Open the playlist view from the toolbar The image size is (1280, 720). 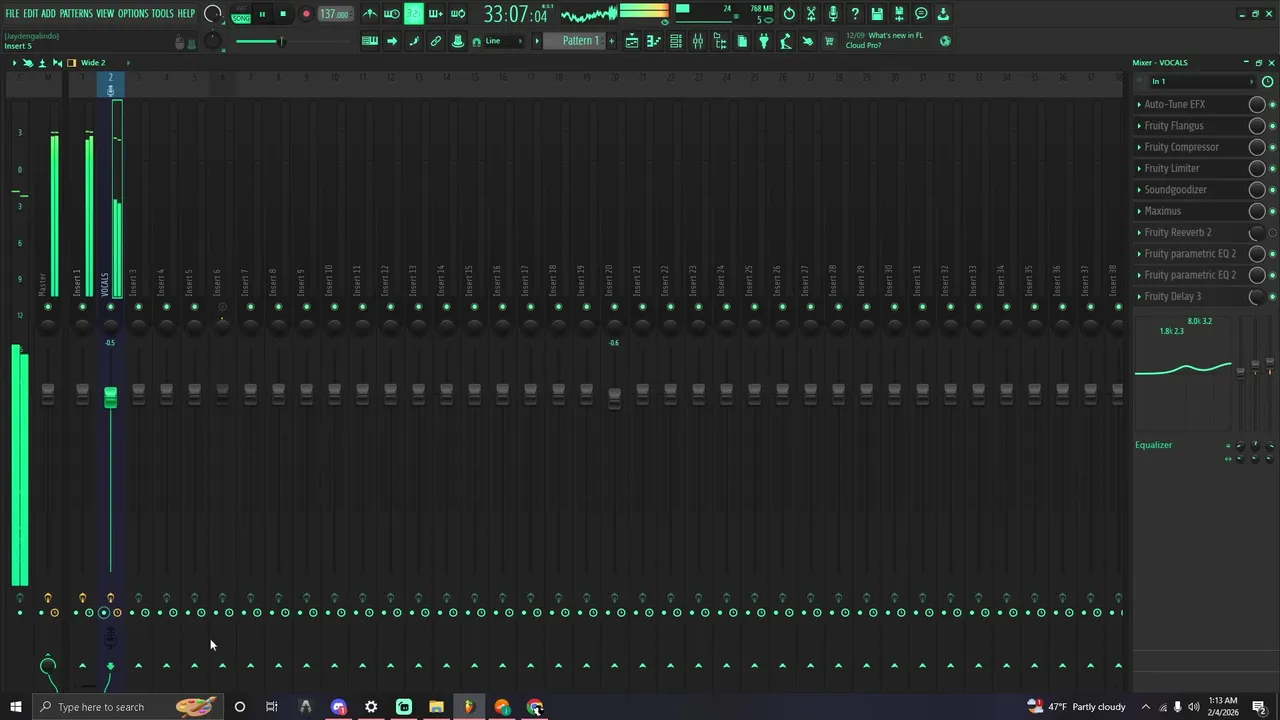point(631,41)
